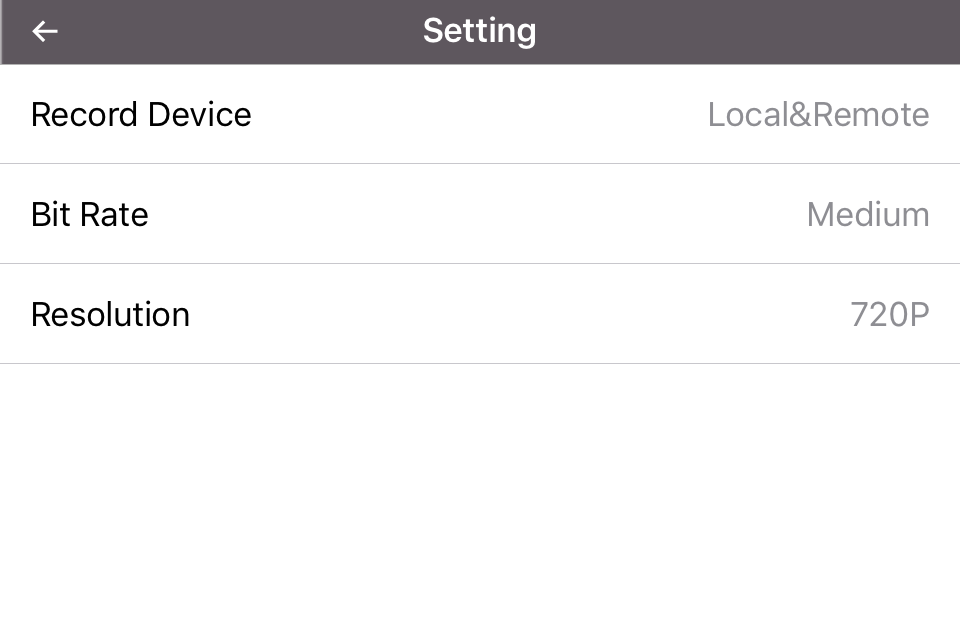This screenshot has width=960, height=640.
Task: Click the blank area below the Resolution row
Action: point(480,502)
